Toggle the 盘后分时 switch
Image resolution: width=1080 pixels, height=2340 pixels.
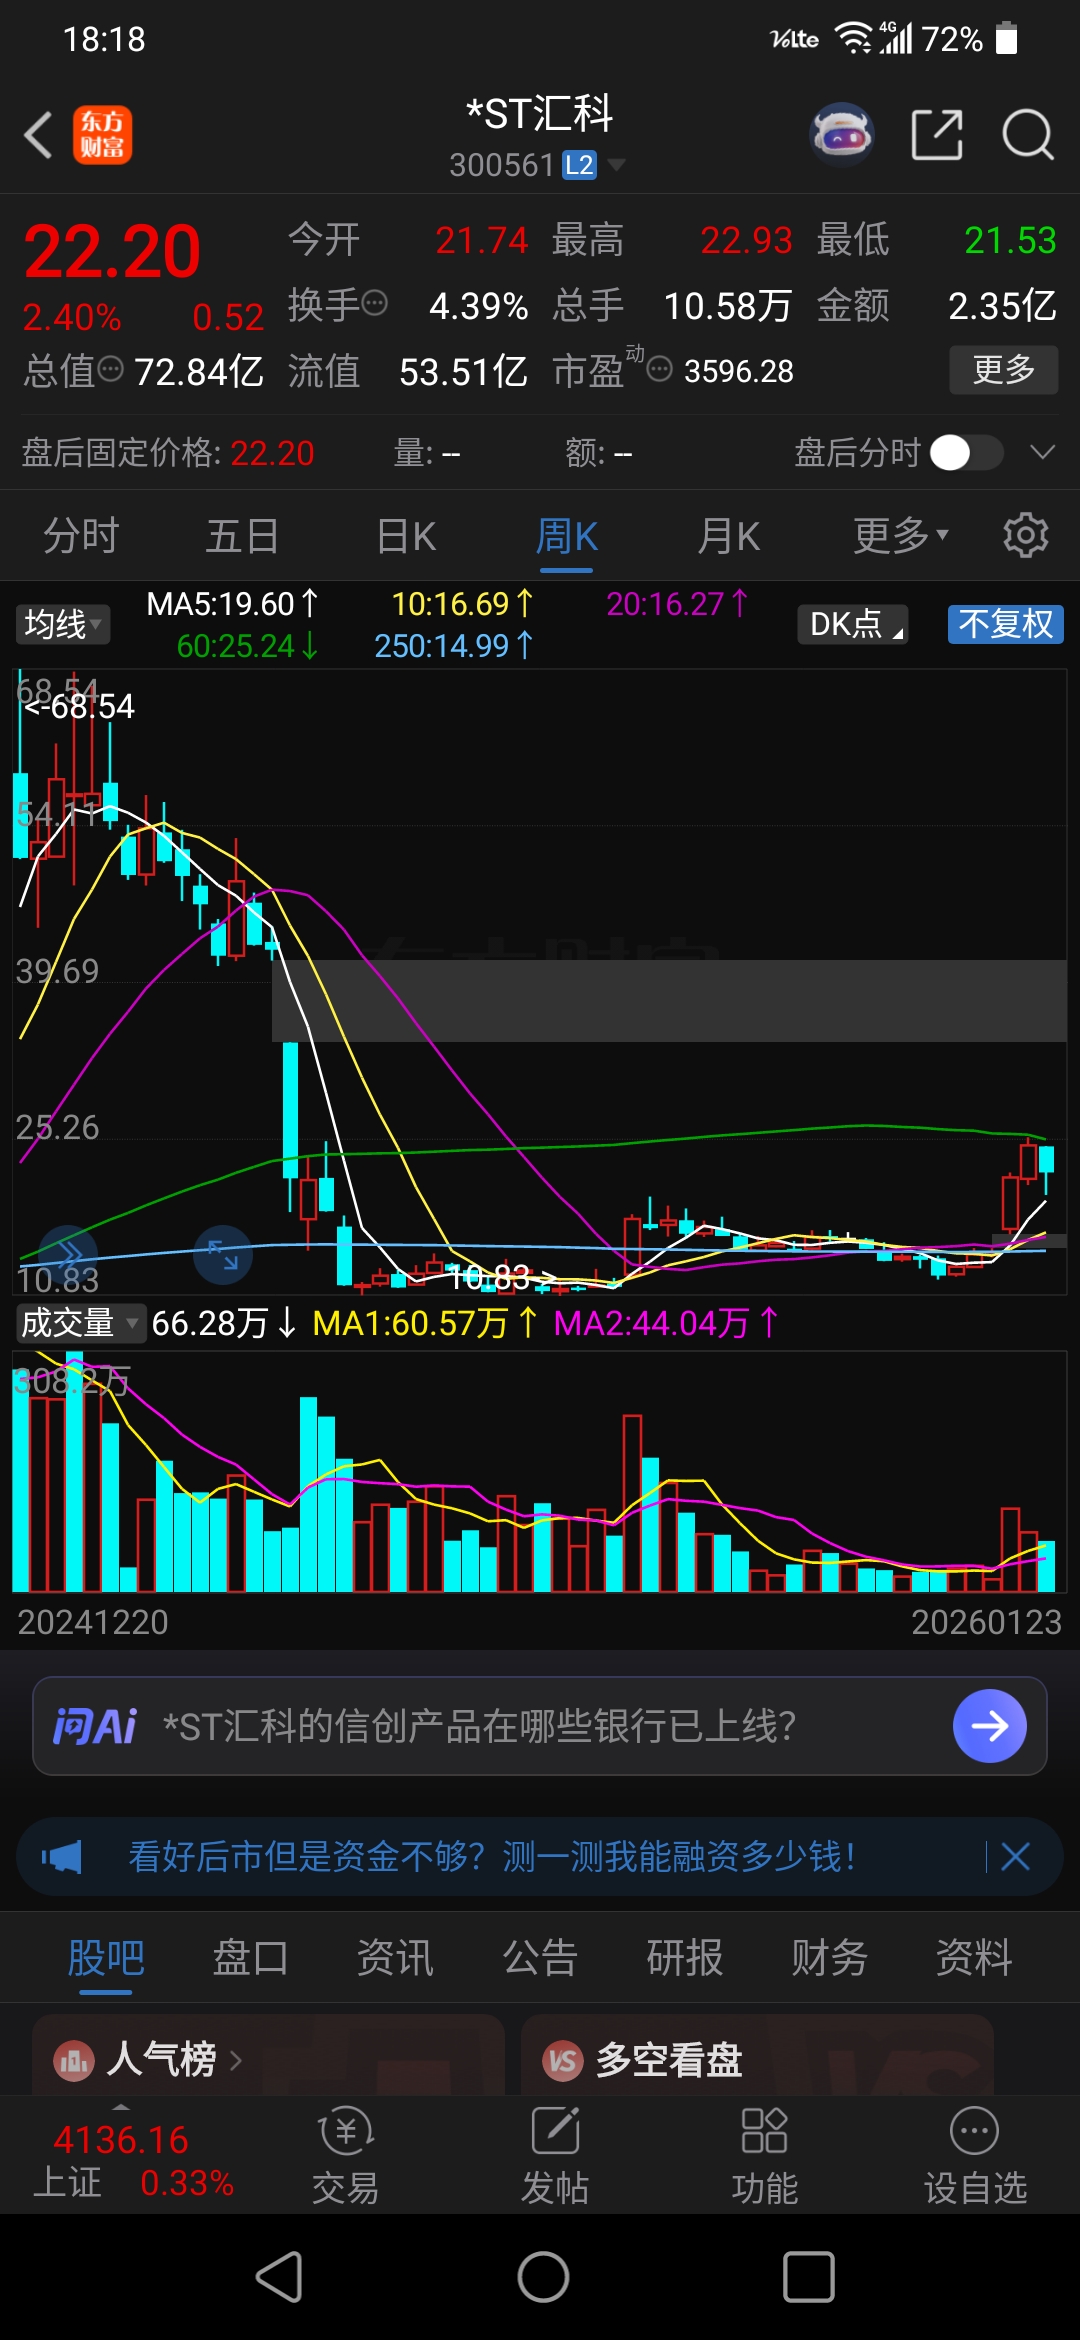[x=966, y=452]
